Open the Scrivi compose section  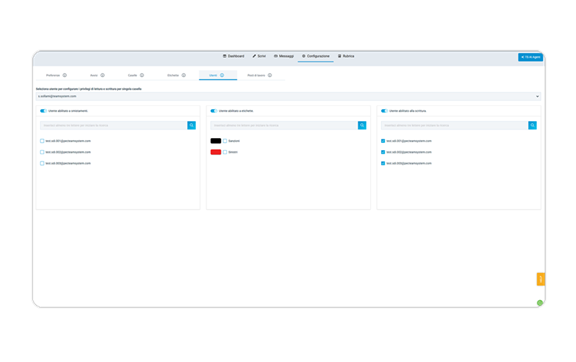point(259,56)
